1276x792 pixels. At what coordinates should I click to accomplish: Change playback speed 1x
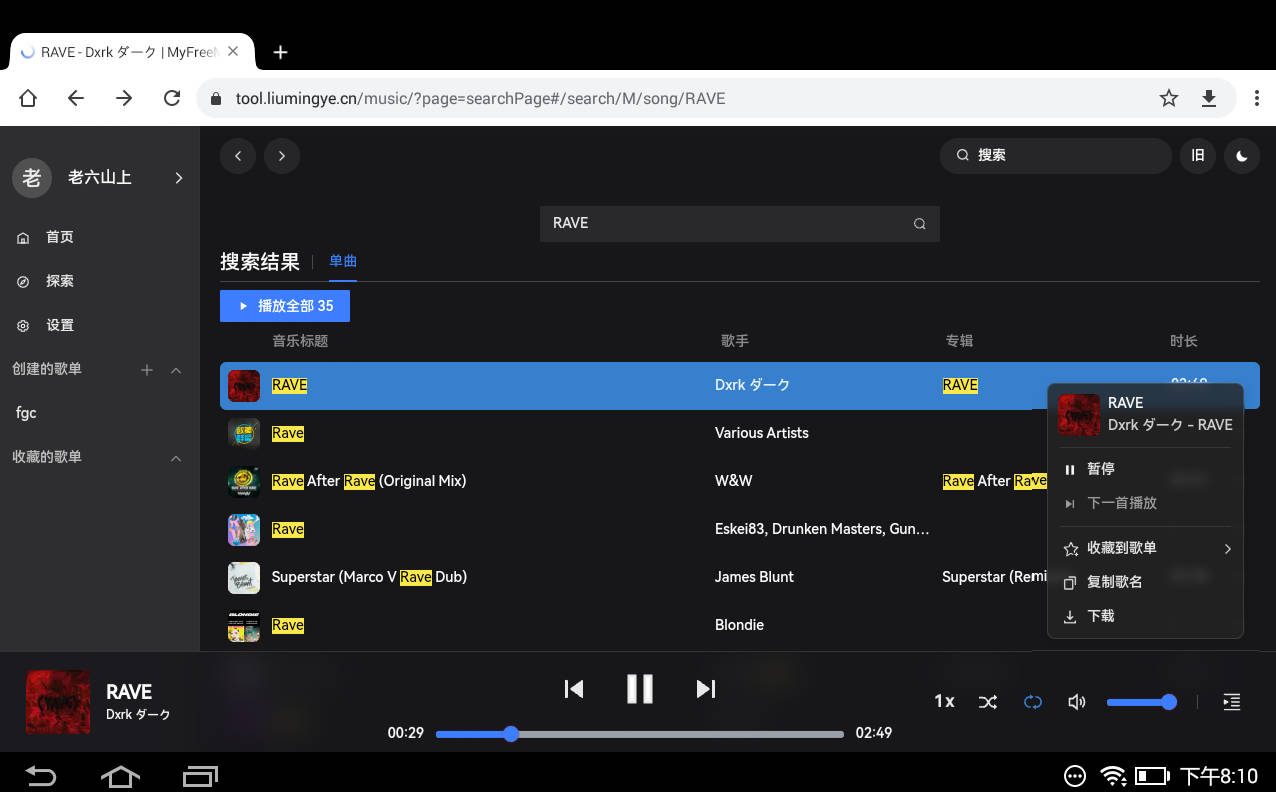pos(944,702)
